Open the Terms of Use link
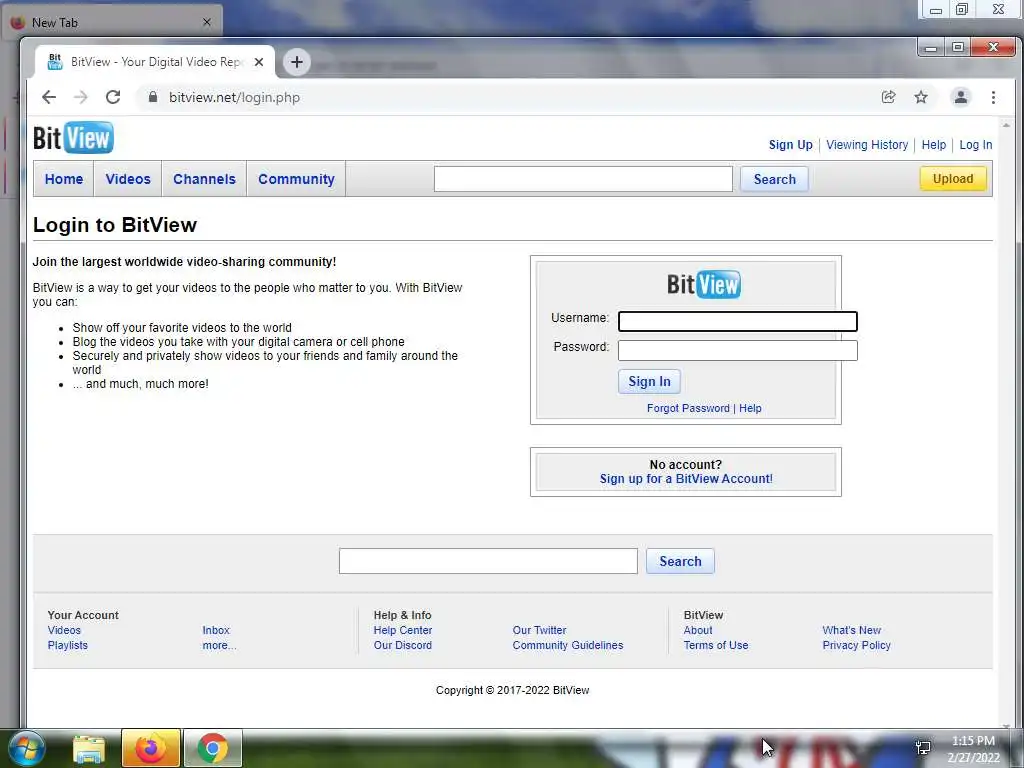This screenshot has width=1024, height=768. point(716,645)
